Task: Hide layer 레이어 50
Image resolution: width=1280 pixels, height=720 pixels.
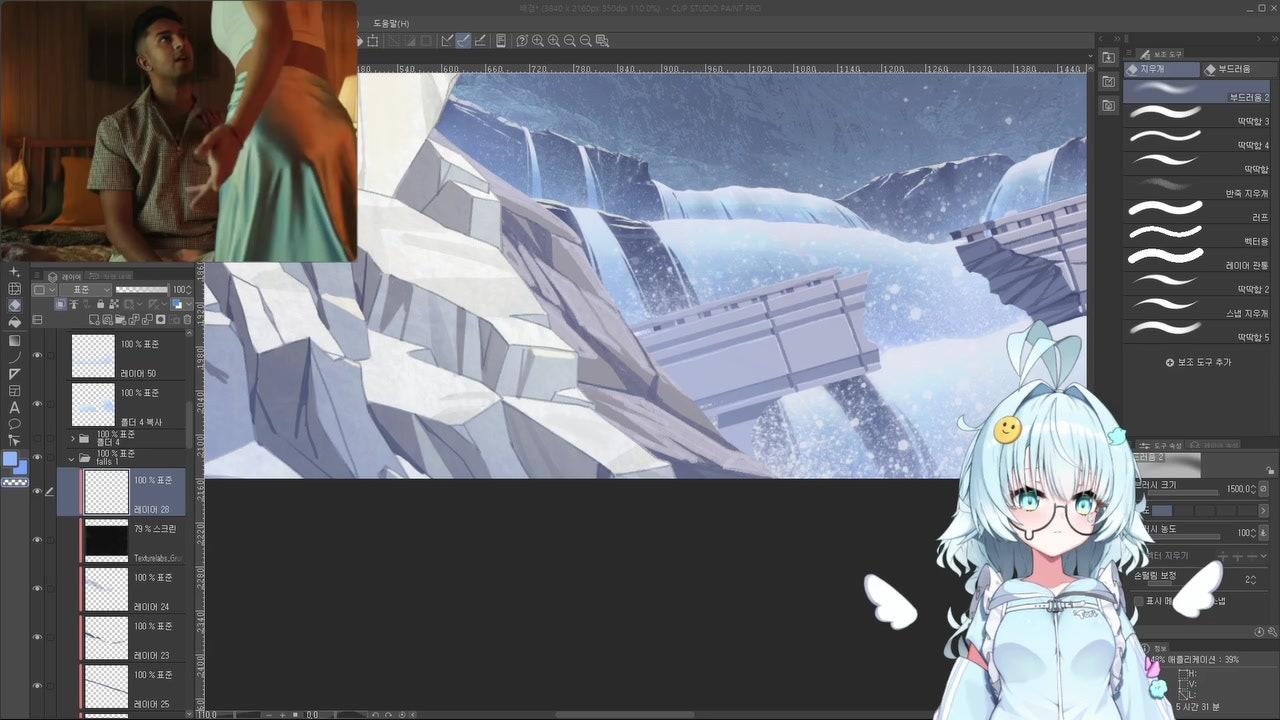Action: 38,356
